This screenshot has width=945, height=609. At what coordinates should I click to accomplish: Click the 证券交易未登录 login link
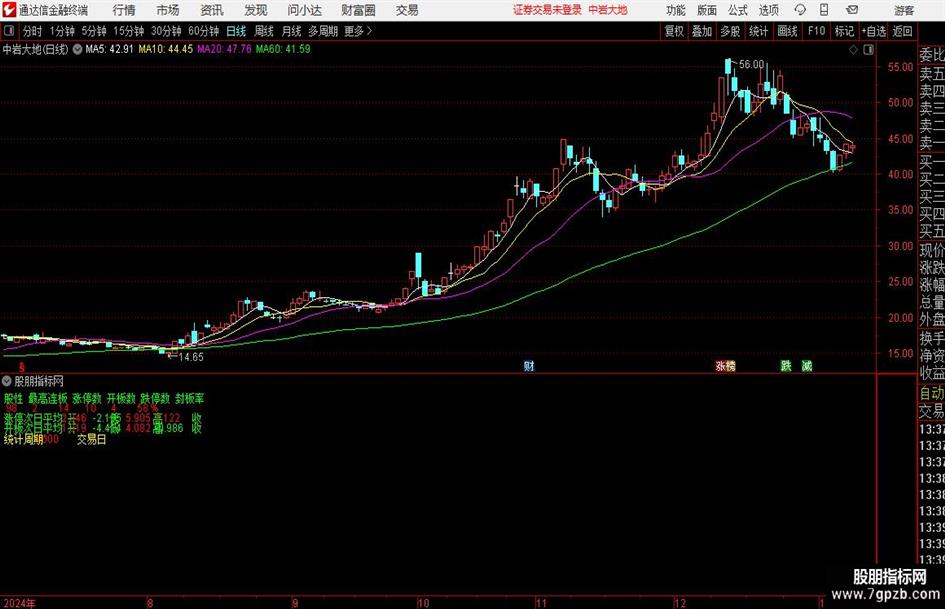point(547,10)
